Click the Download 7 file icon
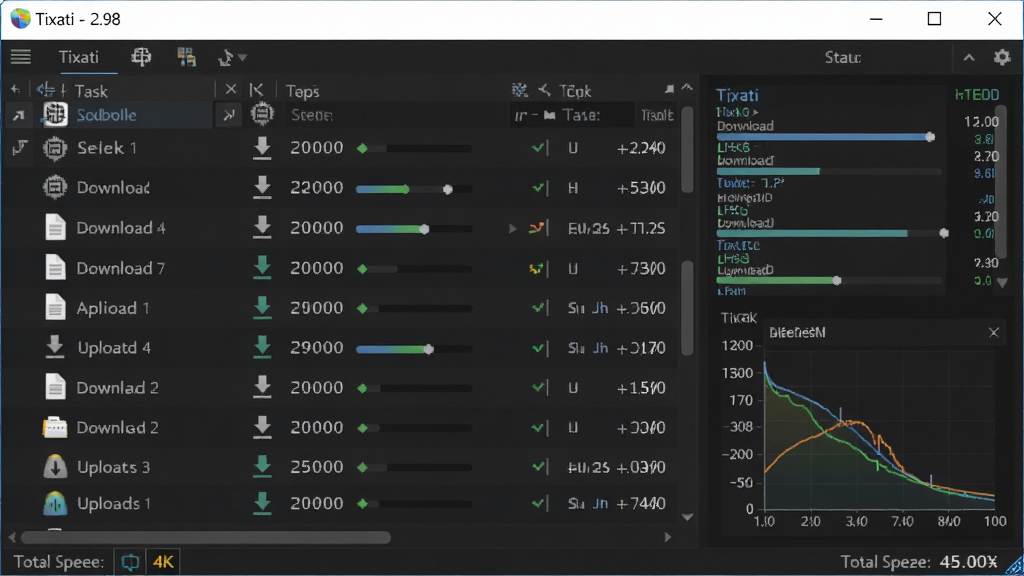The height and width of the screenshot is (576, 1024). pyautogui.click(x=56, y=268)
